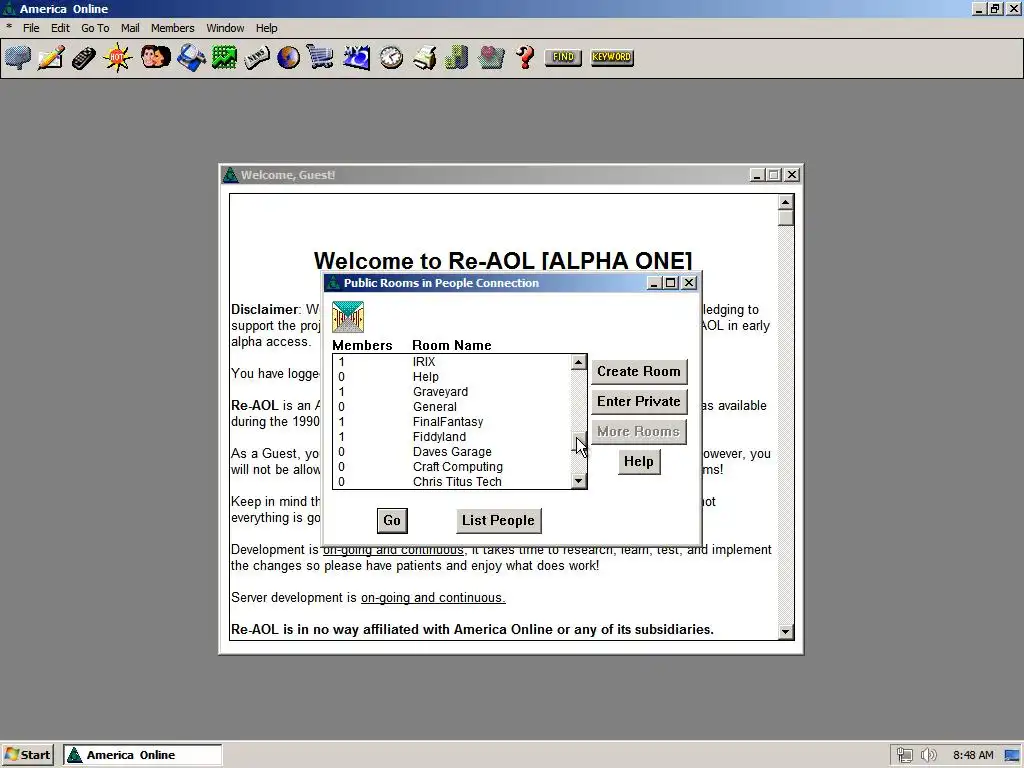1024x768 pixels.
Task: Select the Craft Computing room
Action: pos(451,467)
